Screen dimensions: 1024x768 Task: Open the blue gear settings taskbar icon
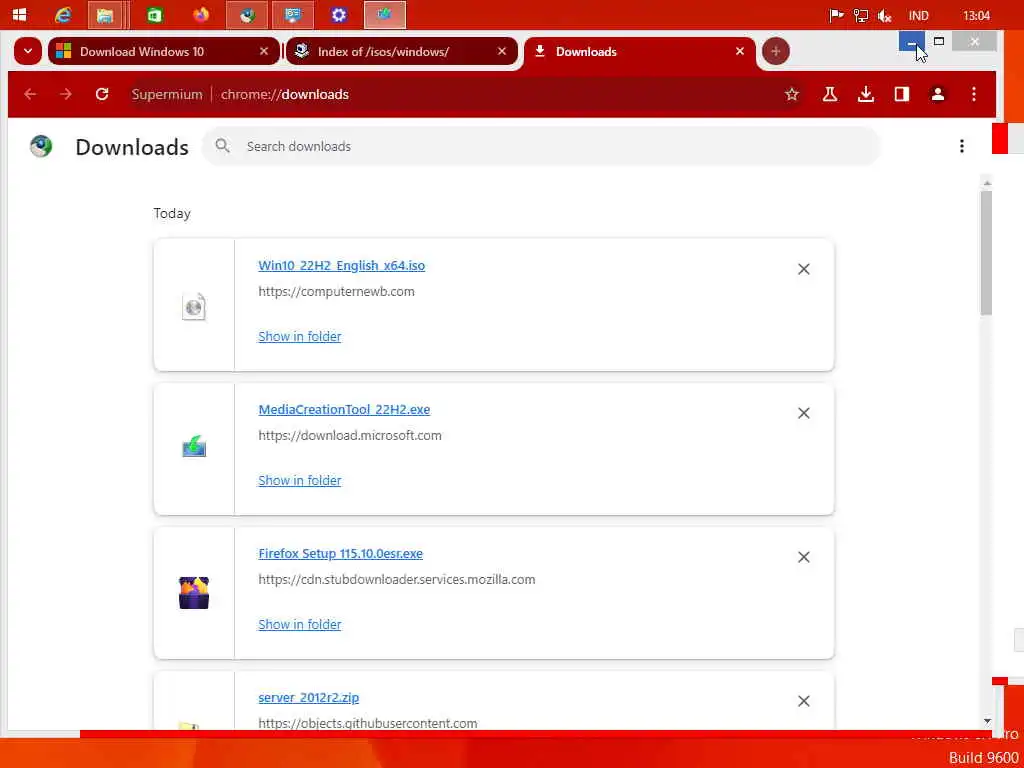tap(338, 15)
